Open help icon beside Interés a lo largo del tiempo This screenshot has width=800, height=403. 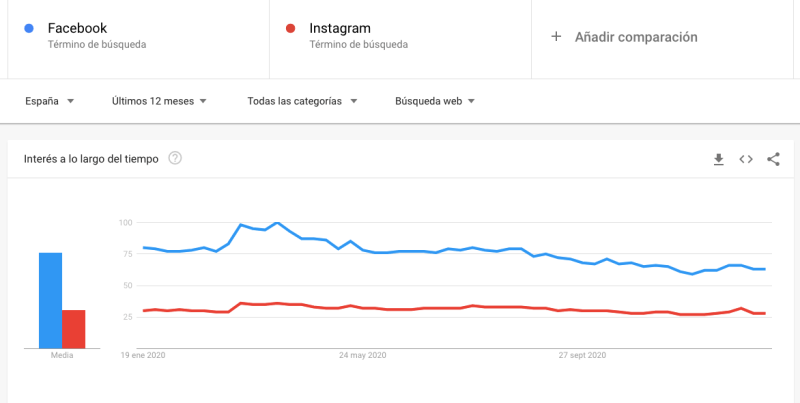pyautogui.click(x=175, y=158)
